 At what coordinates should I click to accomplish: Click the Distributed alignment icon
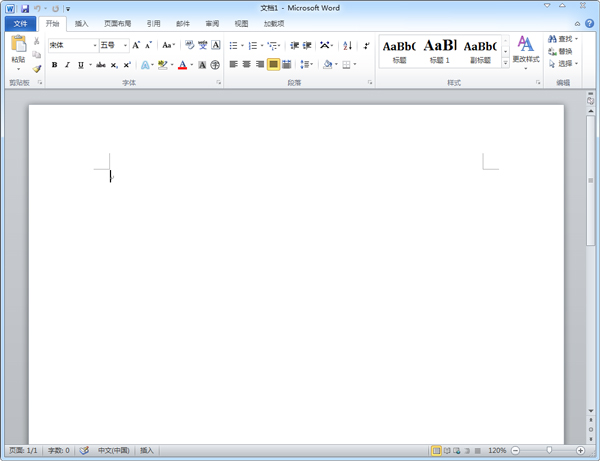tap(287, 64)
